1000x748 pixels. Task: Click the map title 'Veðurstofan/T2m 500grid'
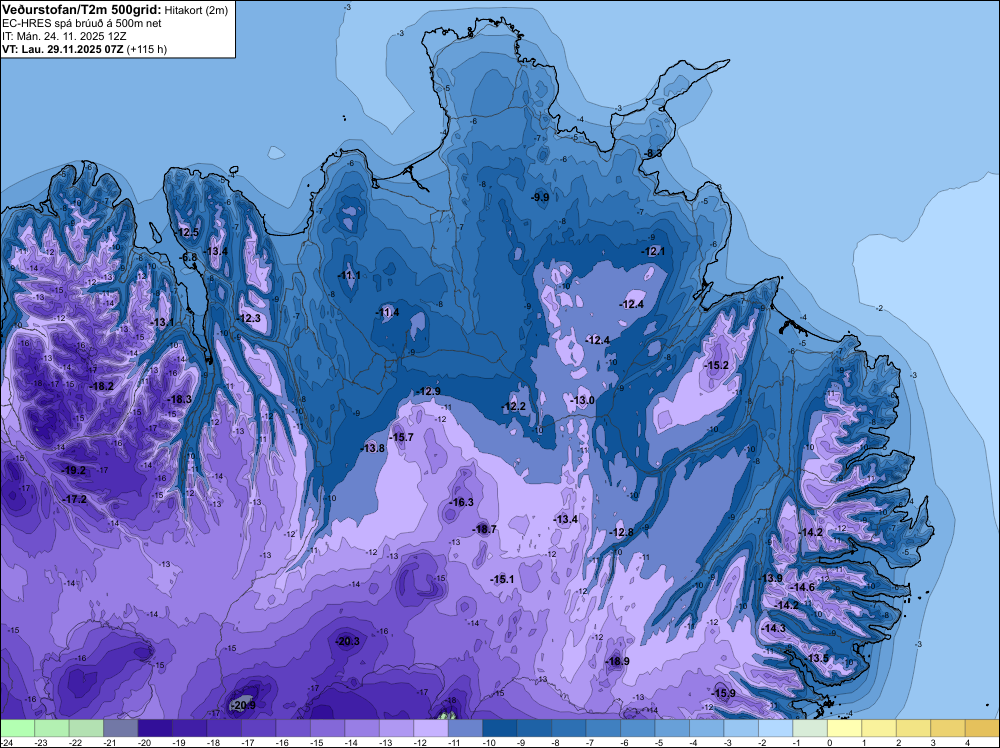point(81,10)
